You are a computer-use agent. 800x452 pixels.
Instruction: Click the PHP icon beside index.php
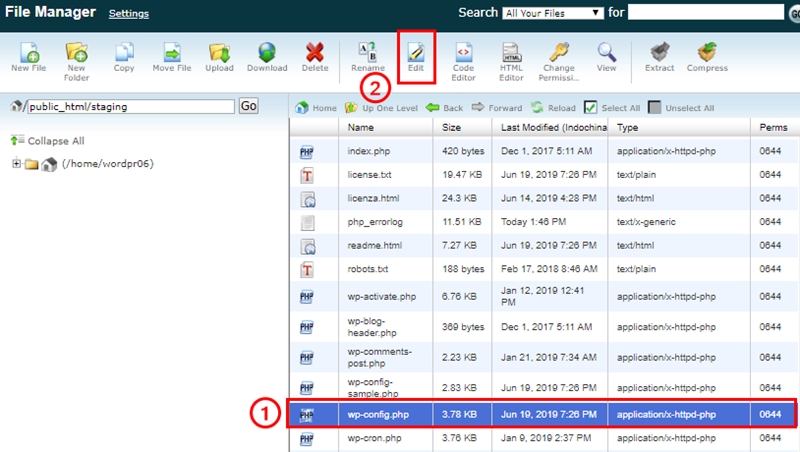point(307,152)
